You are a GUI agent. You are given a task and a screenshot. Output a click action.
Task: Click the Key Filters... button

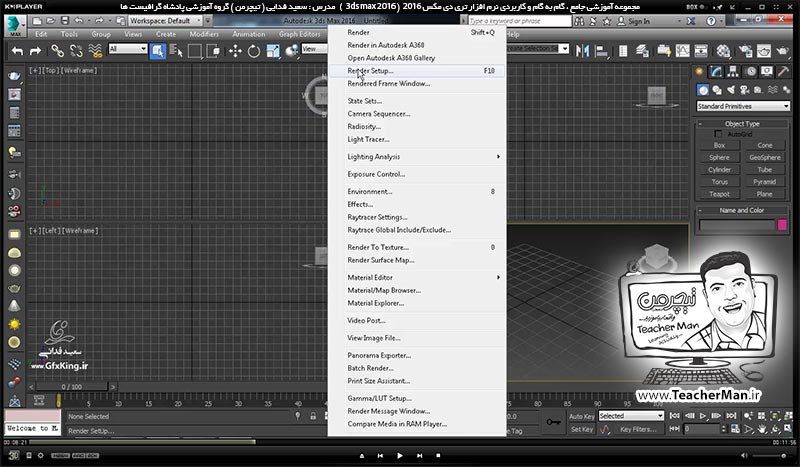coord(638,429)
